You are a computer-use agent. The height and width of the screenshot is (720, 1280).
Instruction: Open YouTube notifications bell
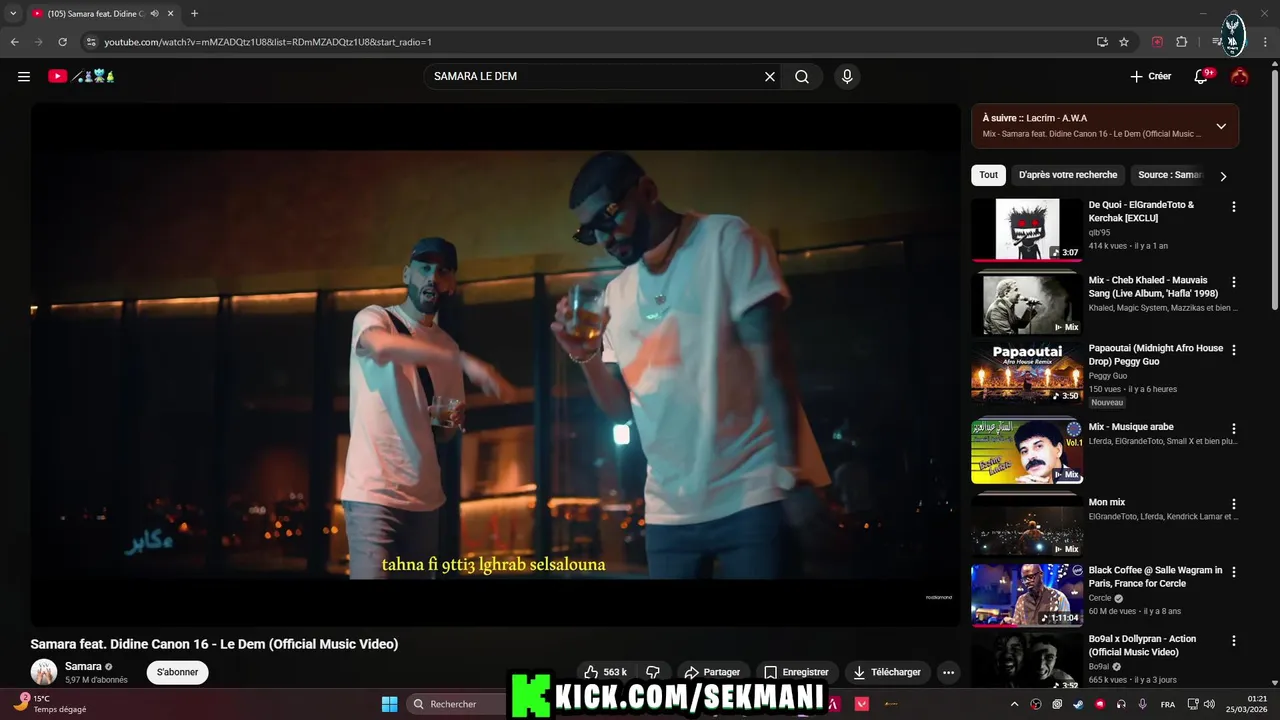(x=1202, y=76)
